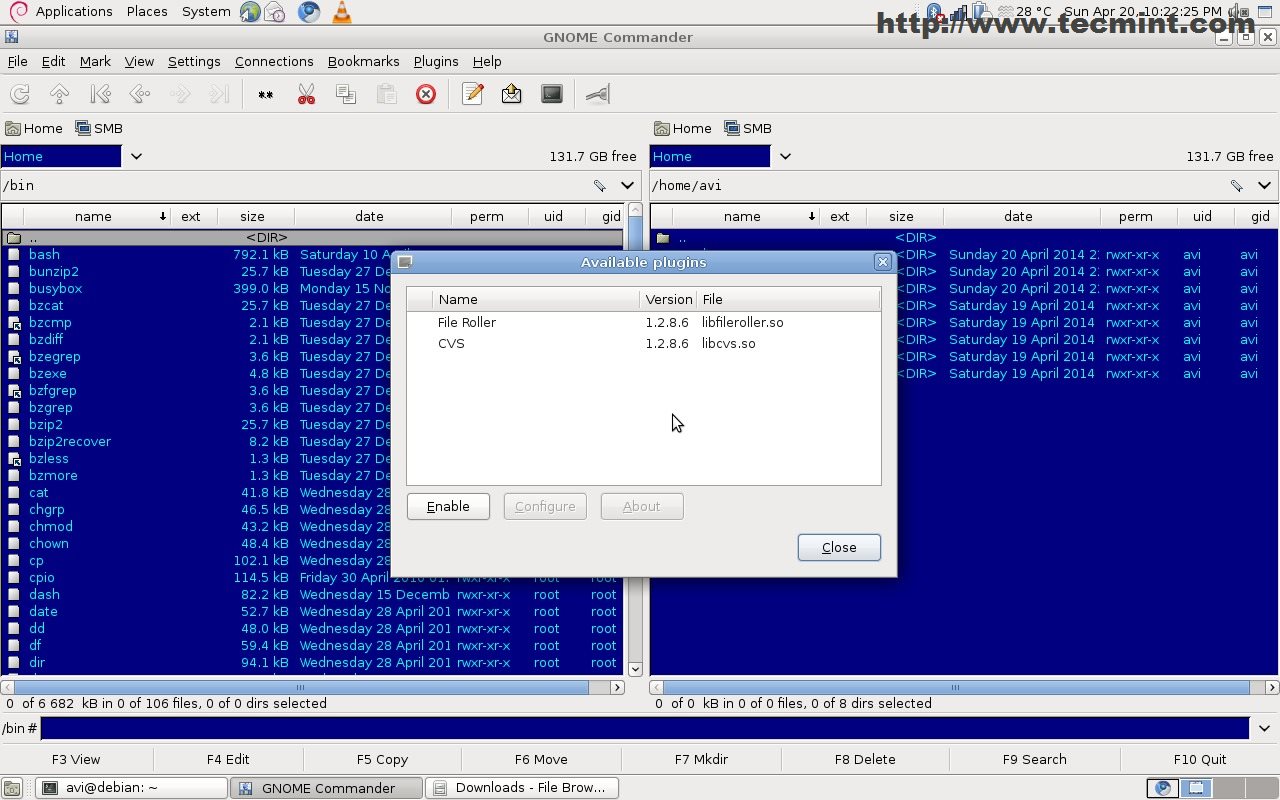Launch VLC from the top panel

341,12
